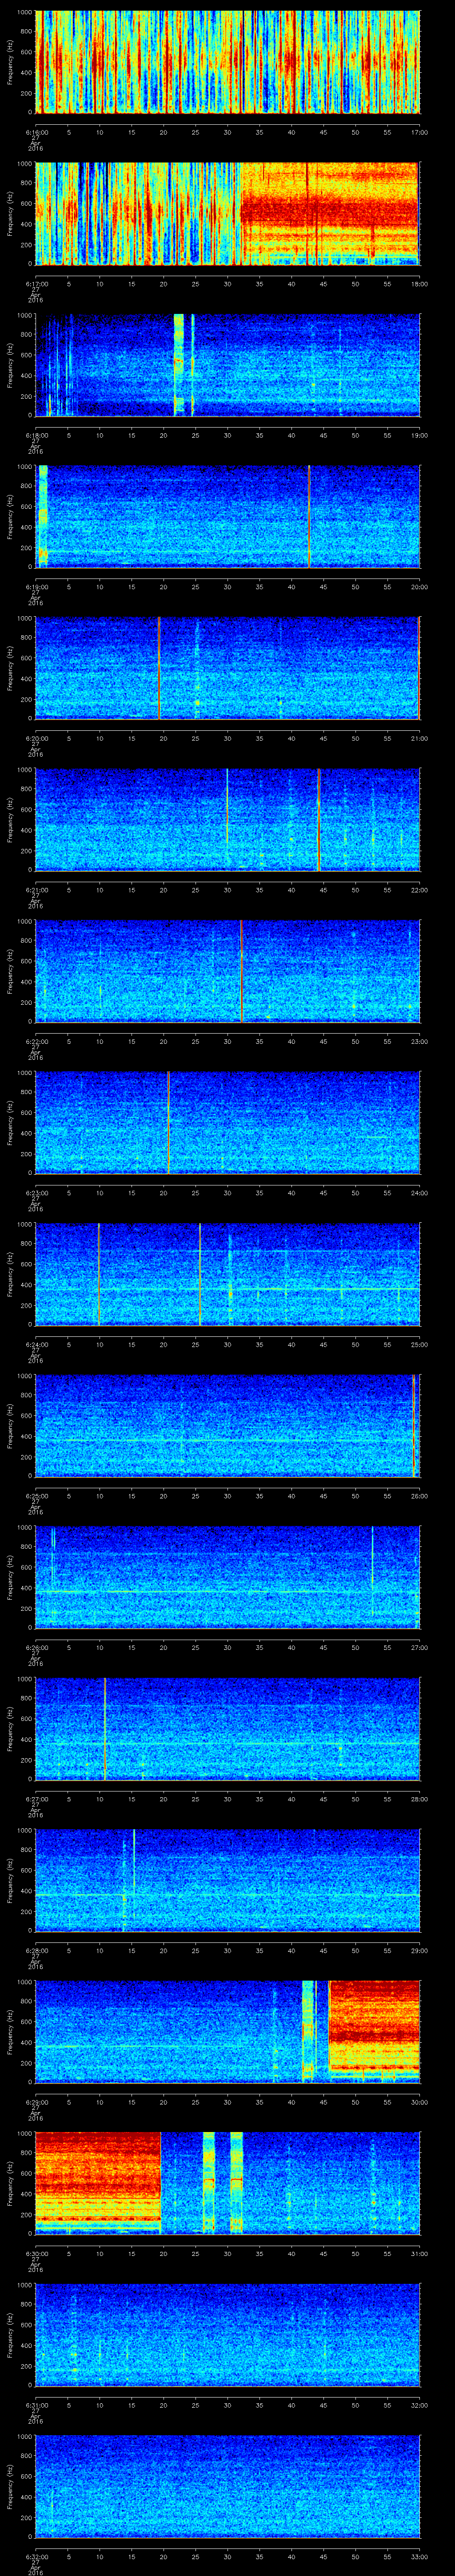Click the 21:00 end time label

click(419, 738)
